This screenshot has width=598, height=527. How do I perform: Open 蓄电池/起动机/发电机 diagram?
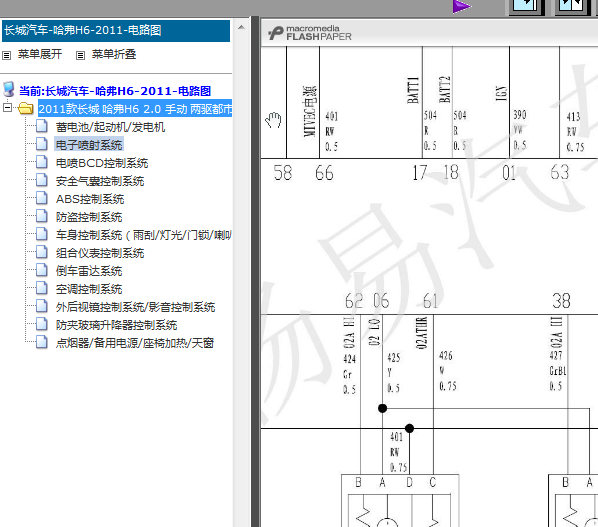pos(110,127)
